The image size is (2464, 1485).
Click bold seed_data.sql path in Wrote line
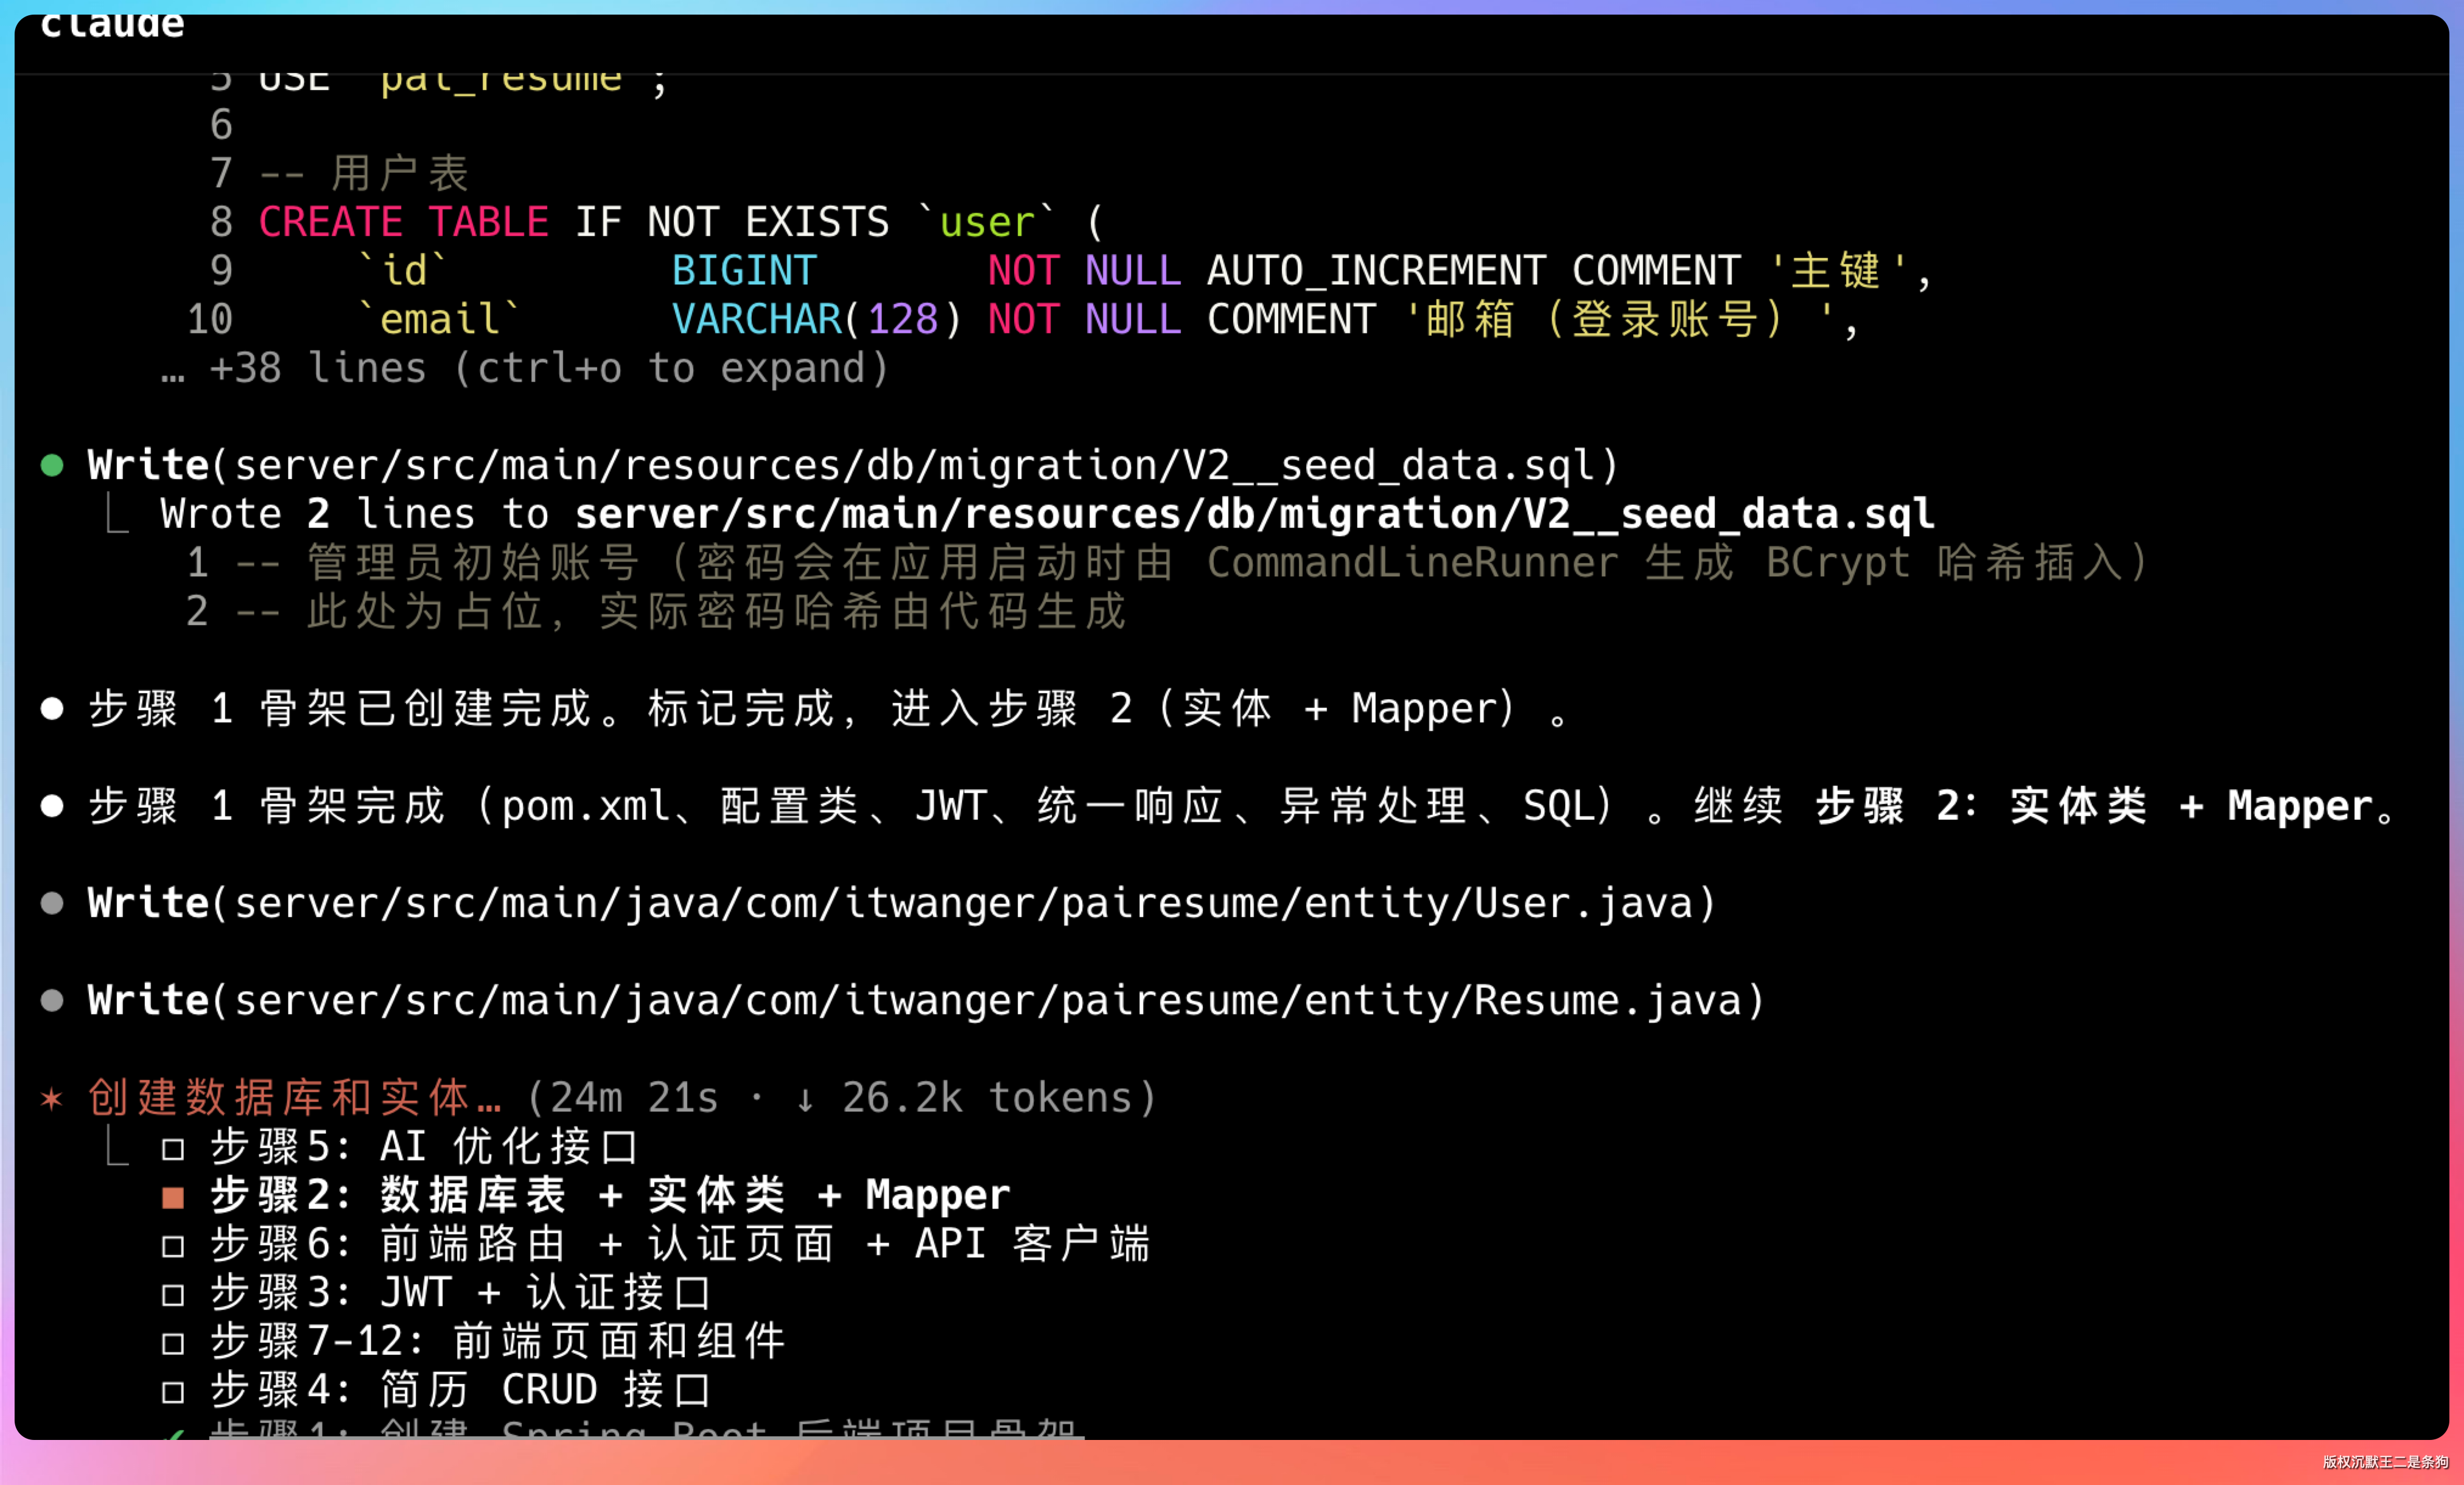click(x=1254, y=514)
